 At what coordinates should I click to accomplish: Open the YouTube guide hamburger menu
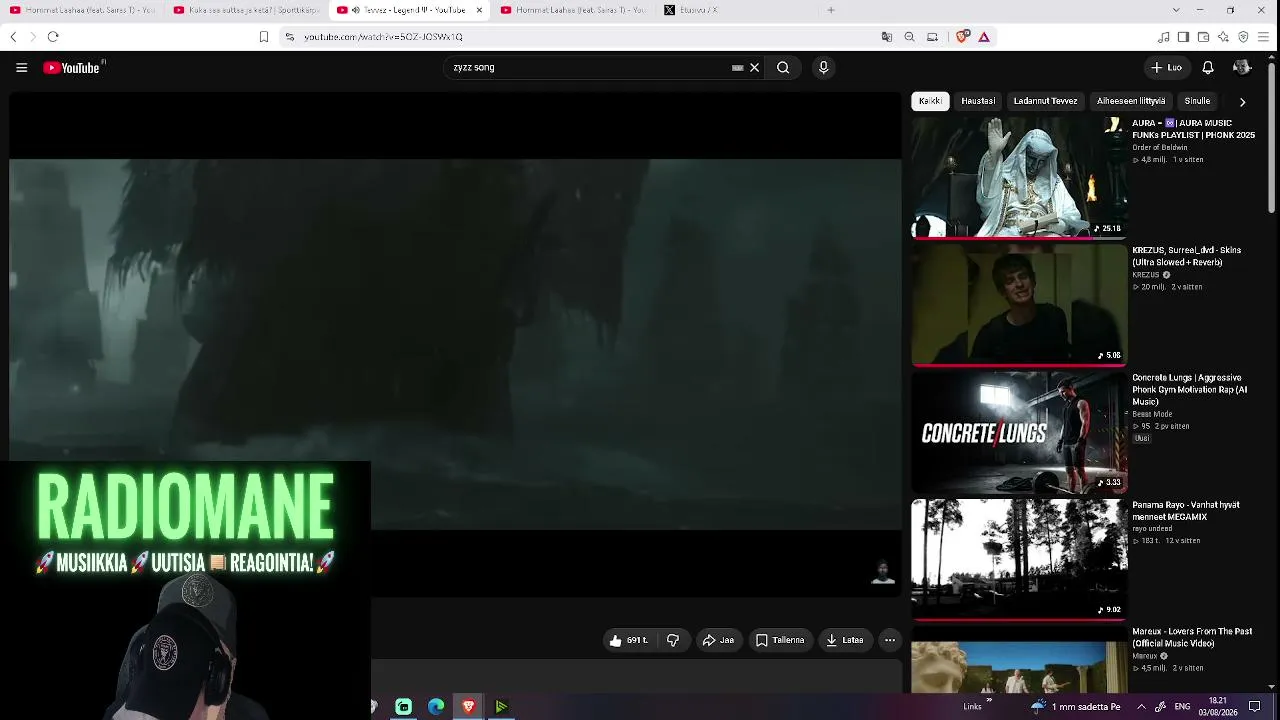[x=21, y=68]
